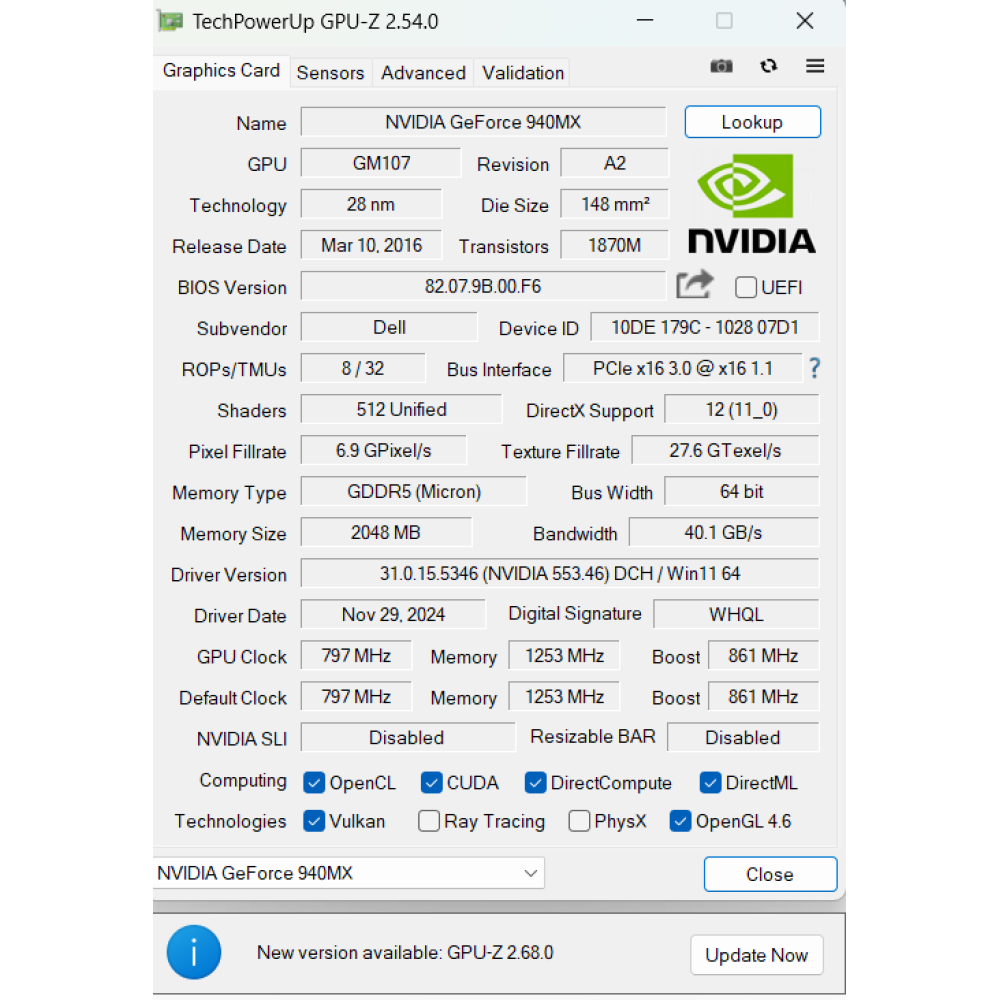Open the Advanced tab
The height and width of the screenshot is (1000, 1000).
[423, 72]
